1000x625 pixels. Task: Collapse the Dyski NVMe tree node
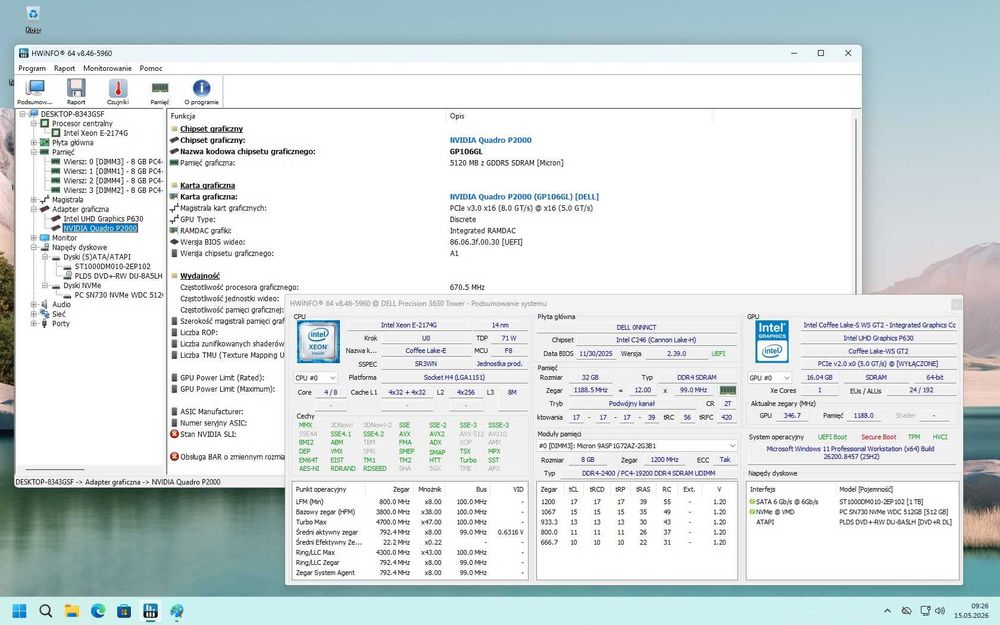(x=45, y=286)
